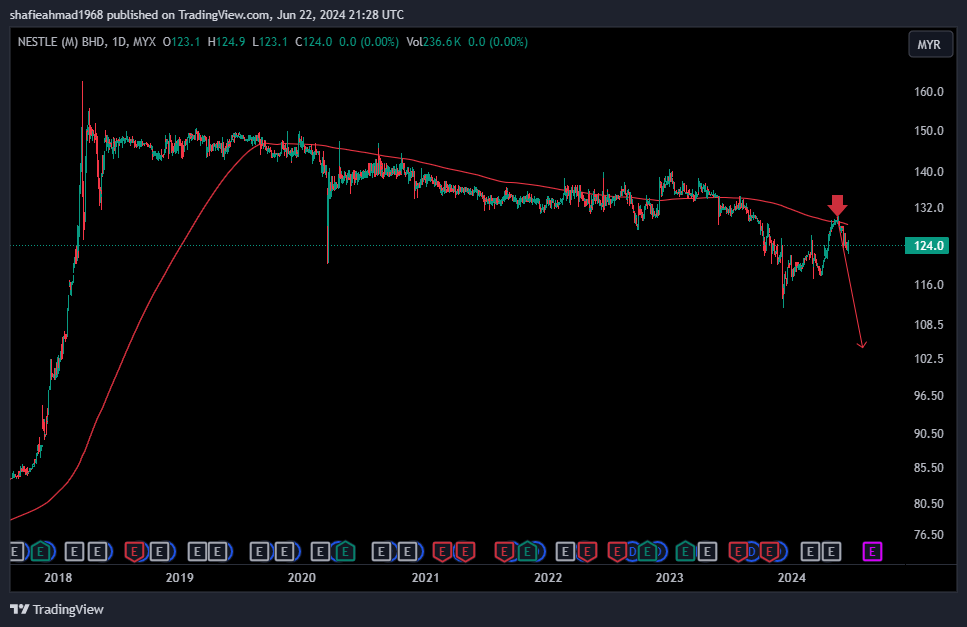This screenshot has height=627, width=967.
Task: Click the red earnings marker in mid-2018
Action: [134, 551]
